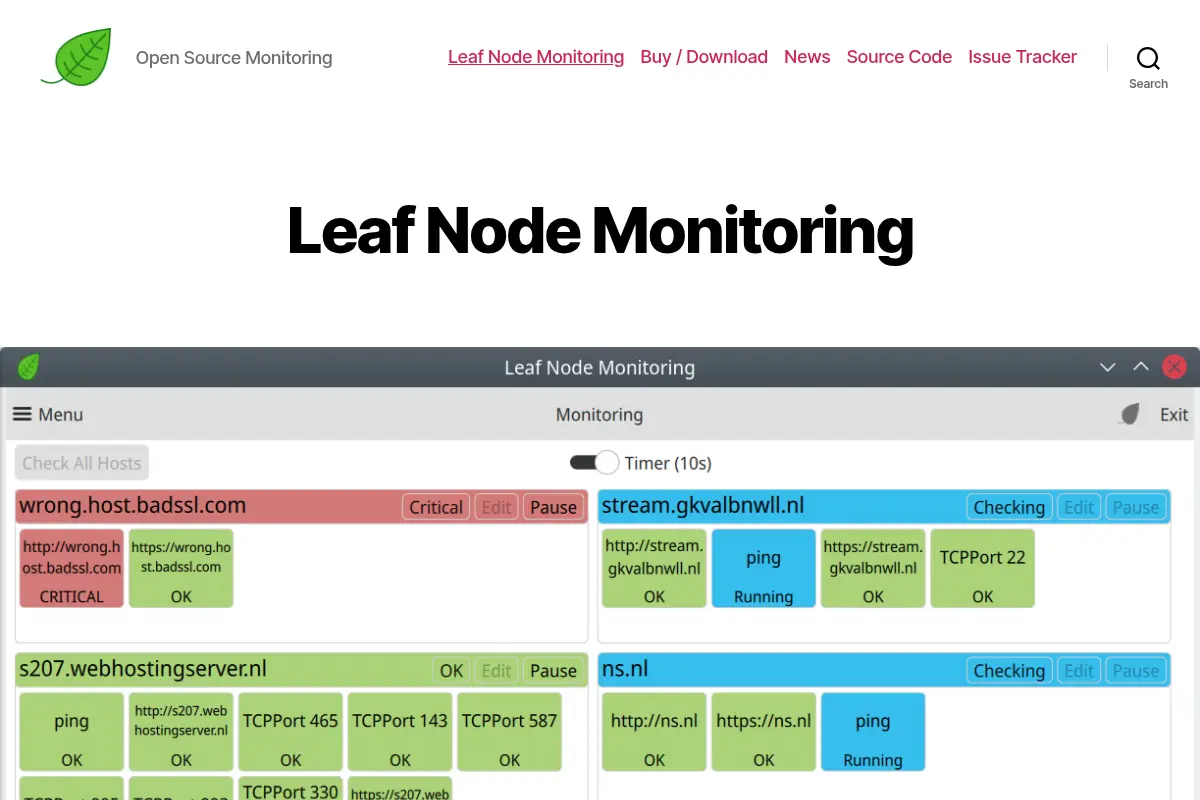The width and height of the screenshot is (1200, 800).
Task: Click Exit in the app toolbar
Action: point(1174,414)
